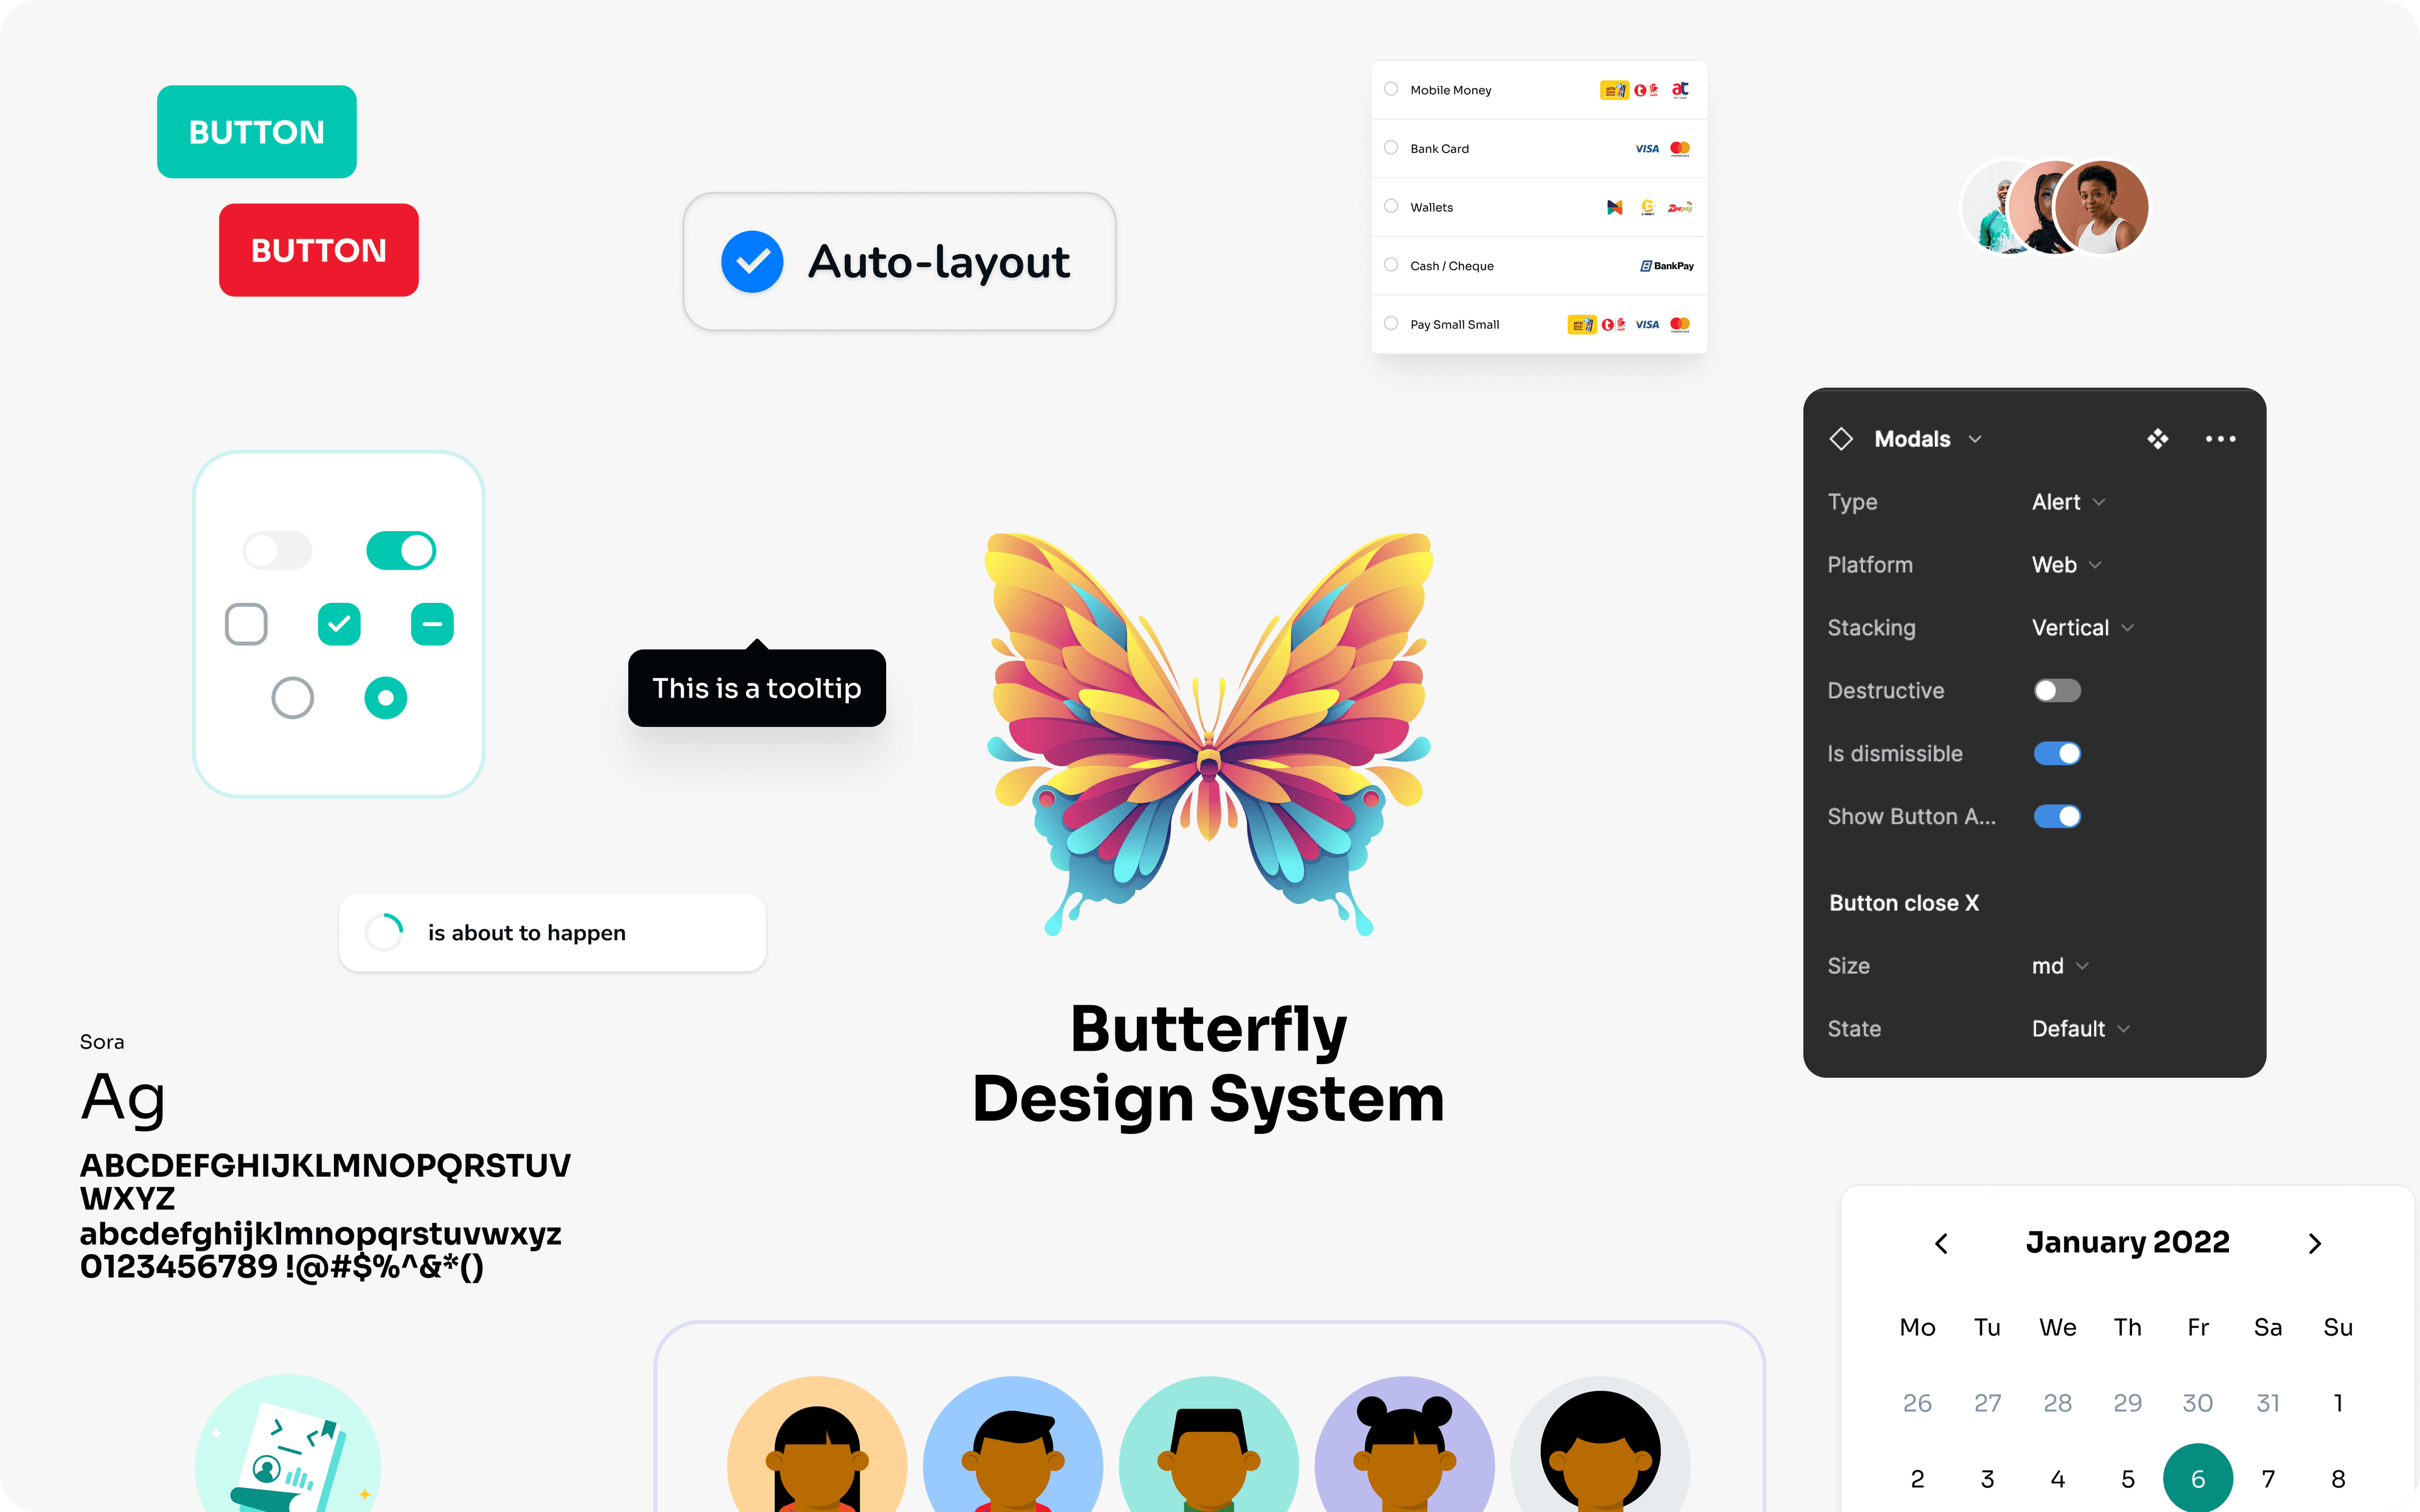Click the previous month arrow on calendar

pyautogui.click(x=1941, y=1242)
